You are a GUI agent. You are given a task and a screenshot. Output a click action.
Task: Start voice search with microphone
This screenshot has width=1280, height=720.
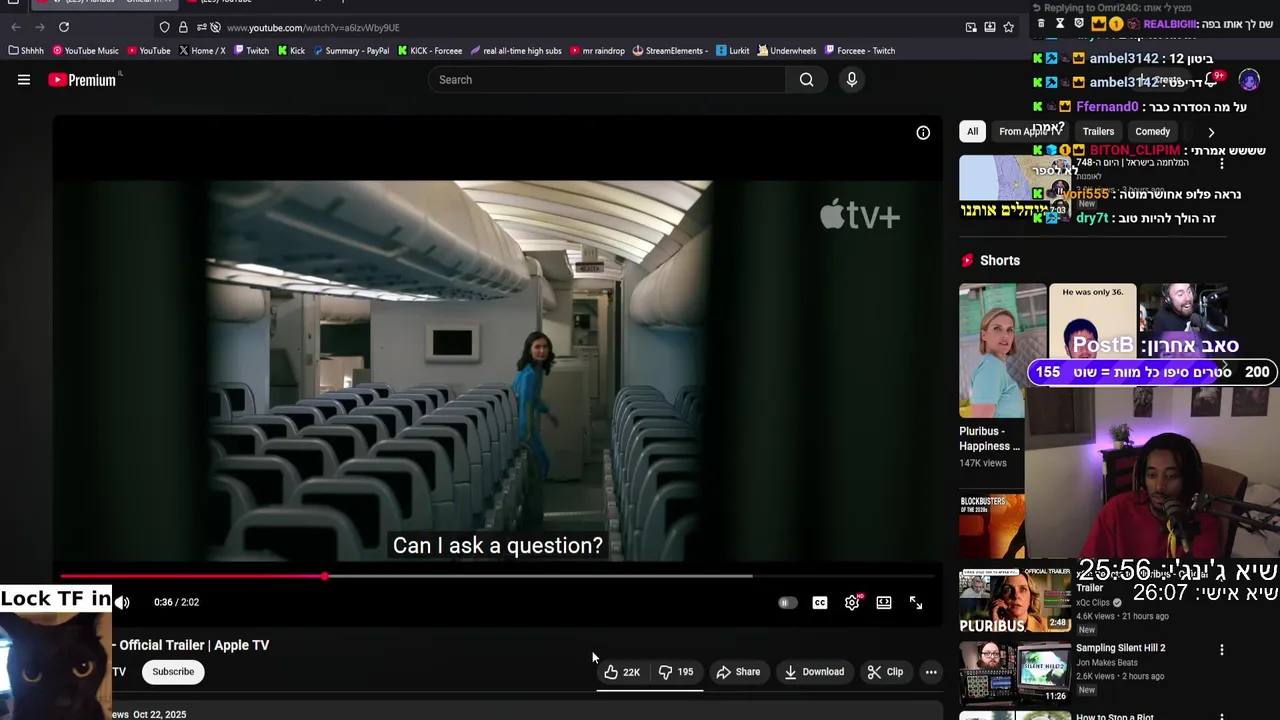[x=852, y=80]
